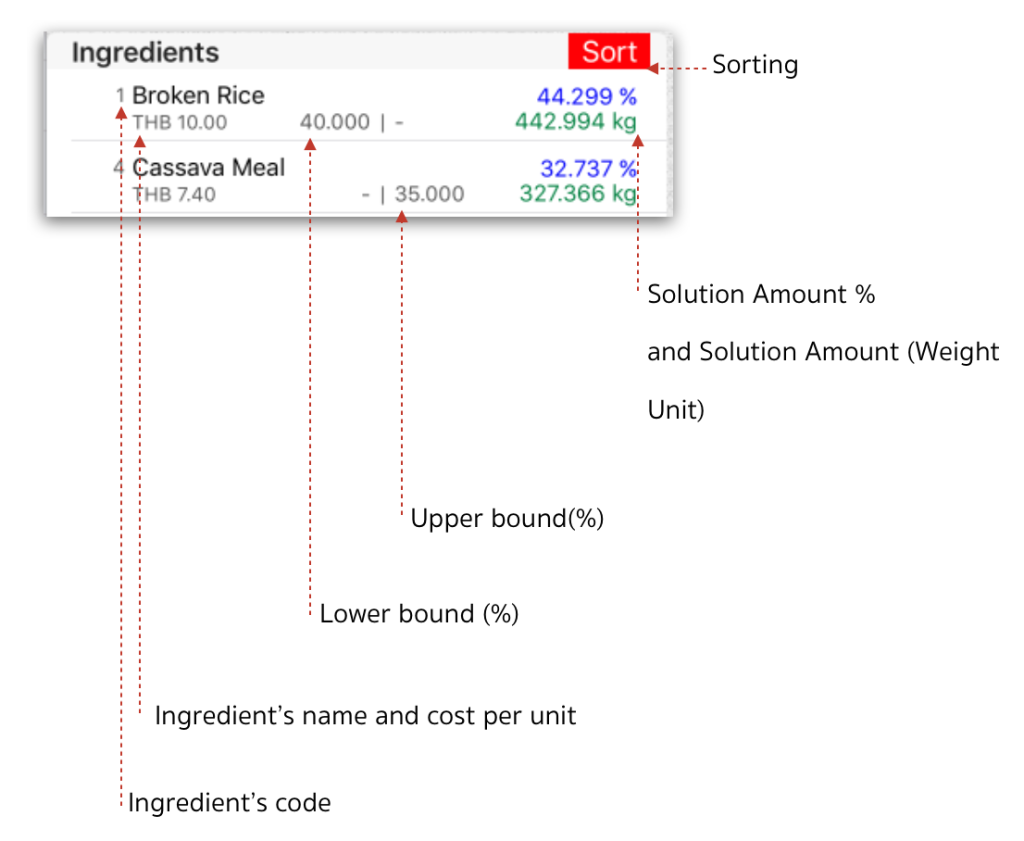Click the Sorting annotation label
1024x841 pixels.
pos(755,66)
